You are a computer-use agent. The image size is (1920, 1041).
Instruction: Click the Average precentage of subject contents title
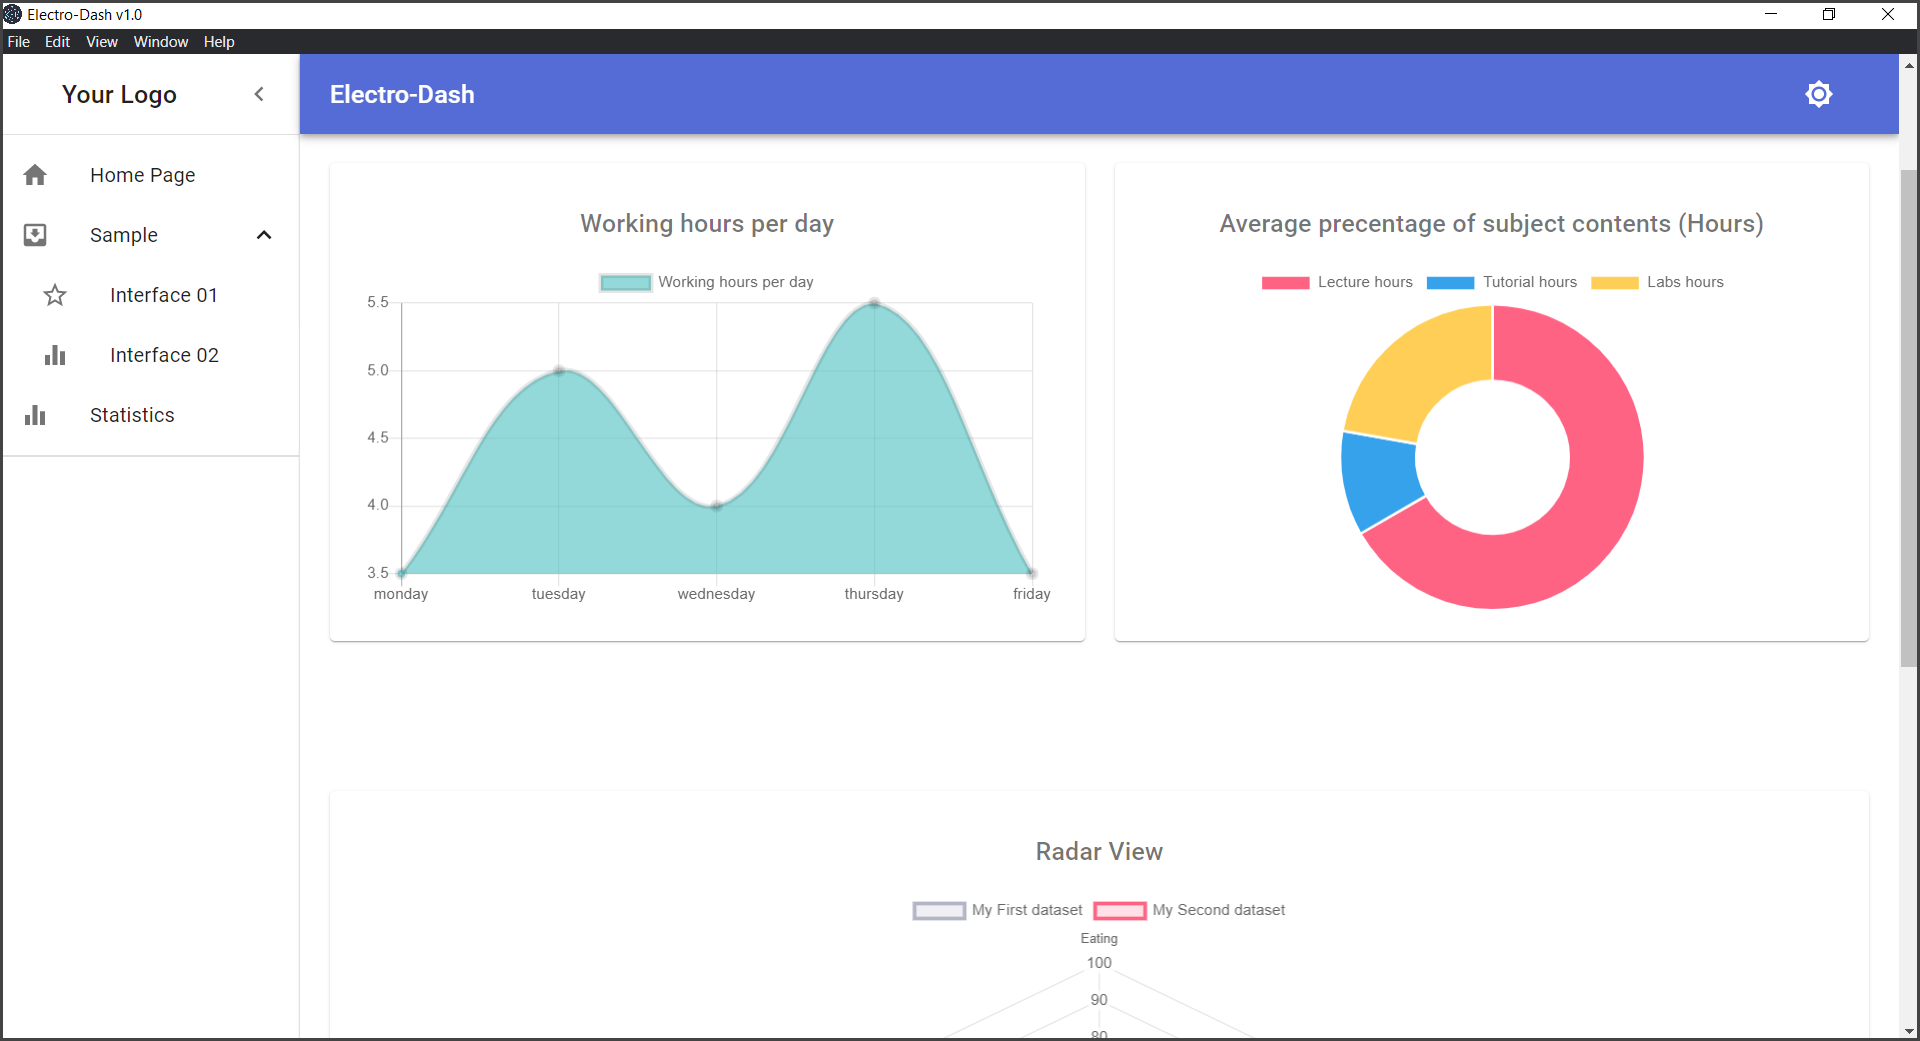pos(1491,223)
